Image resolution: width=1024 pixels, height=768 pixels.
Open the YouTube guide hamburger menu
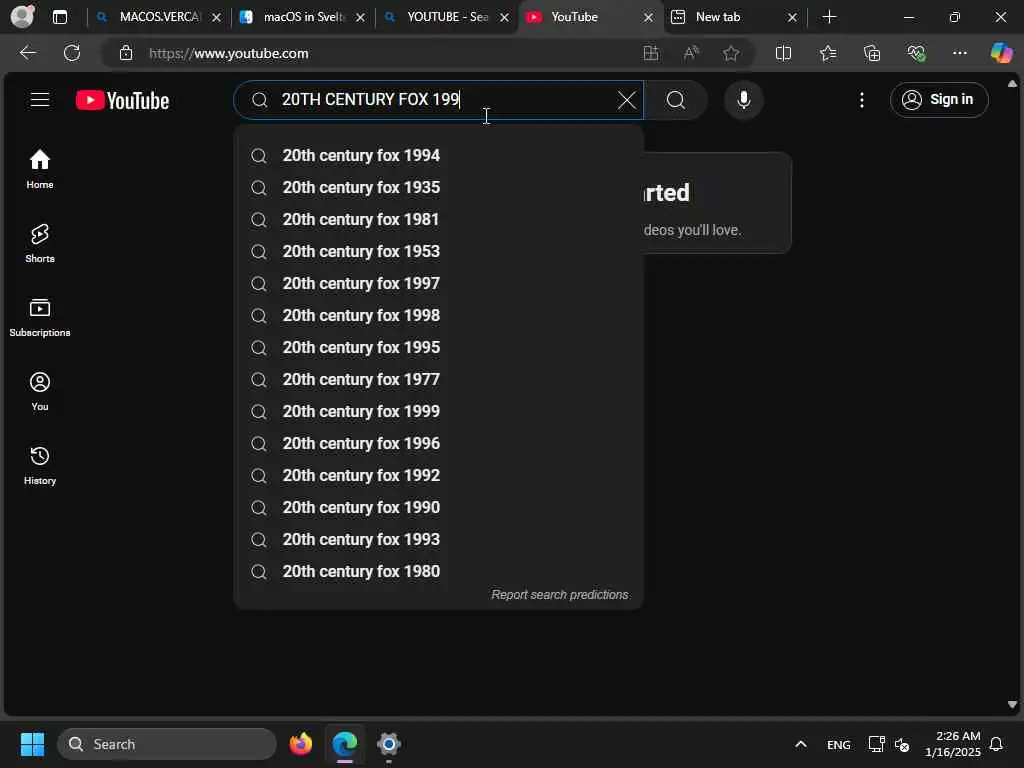40,100
